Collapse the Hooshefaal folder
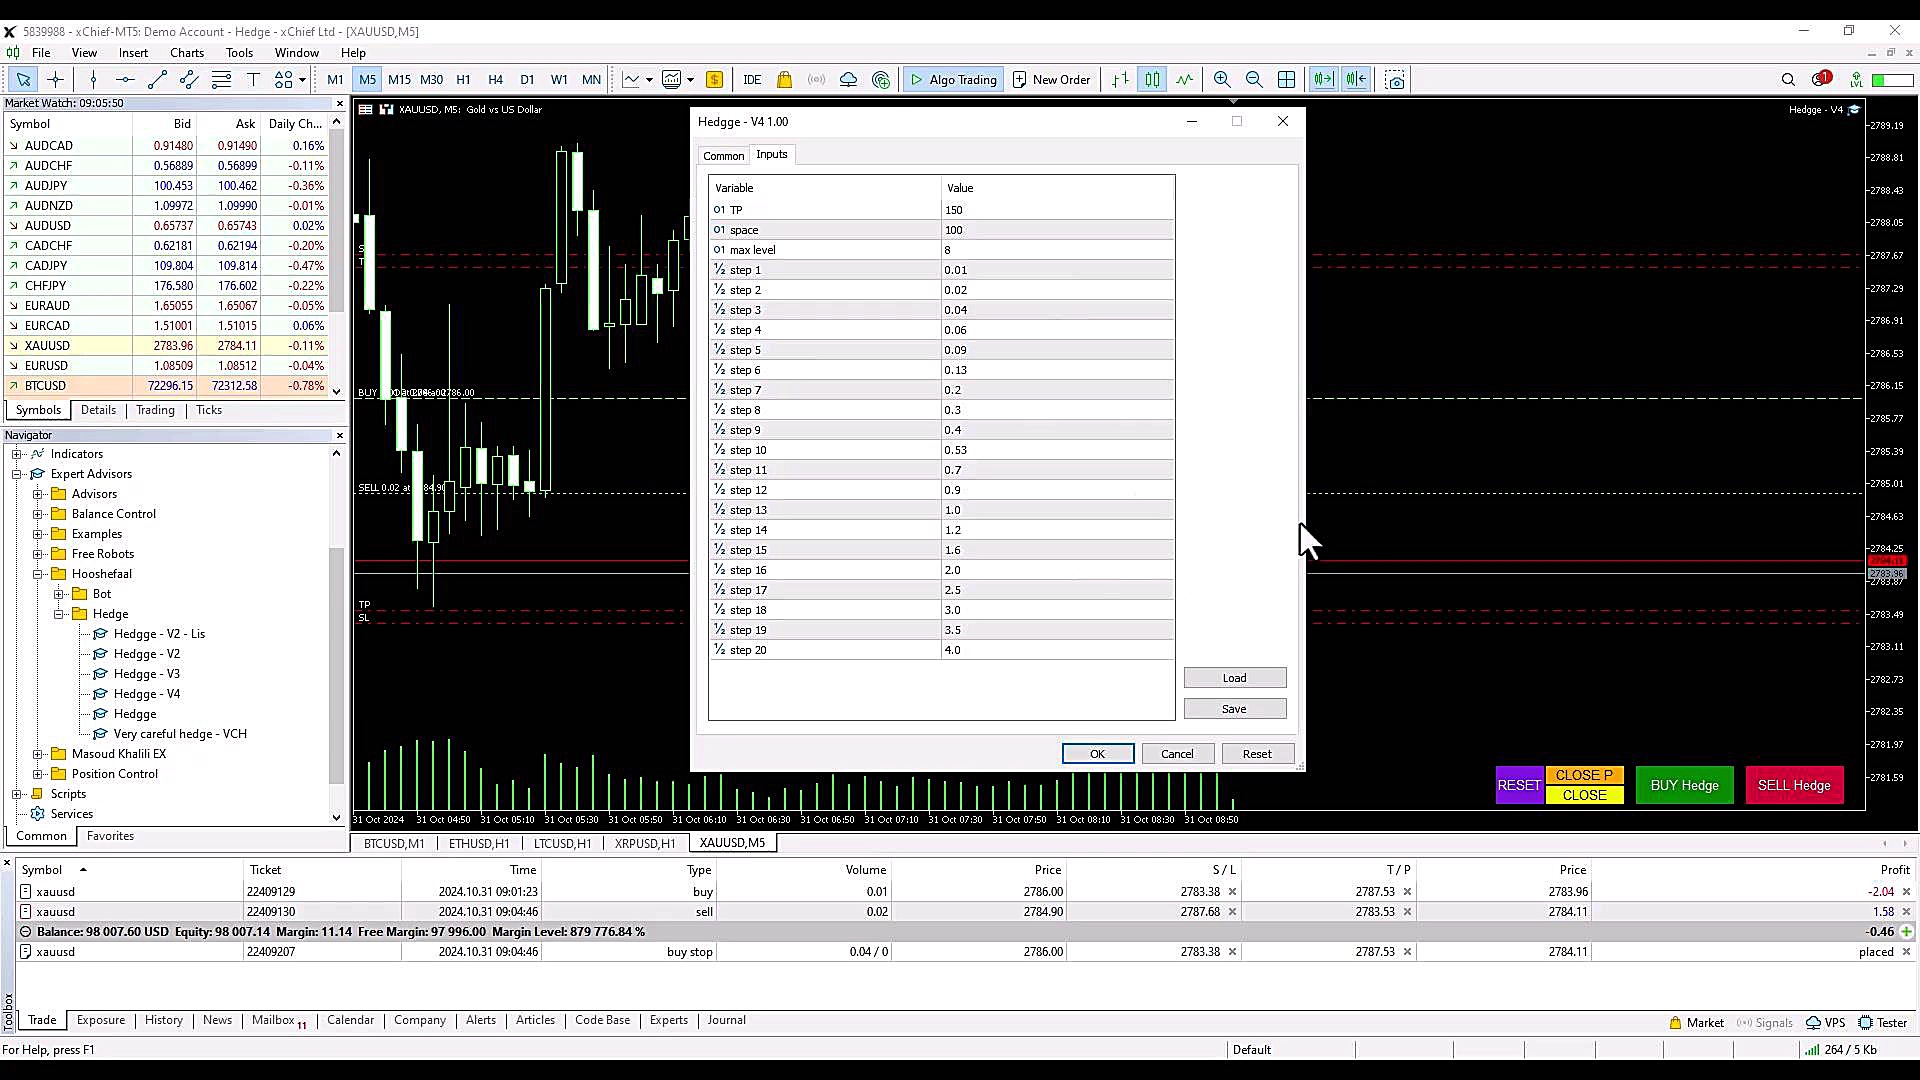Viewport: 1920px width, 1080px height. coord(38,574)
